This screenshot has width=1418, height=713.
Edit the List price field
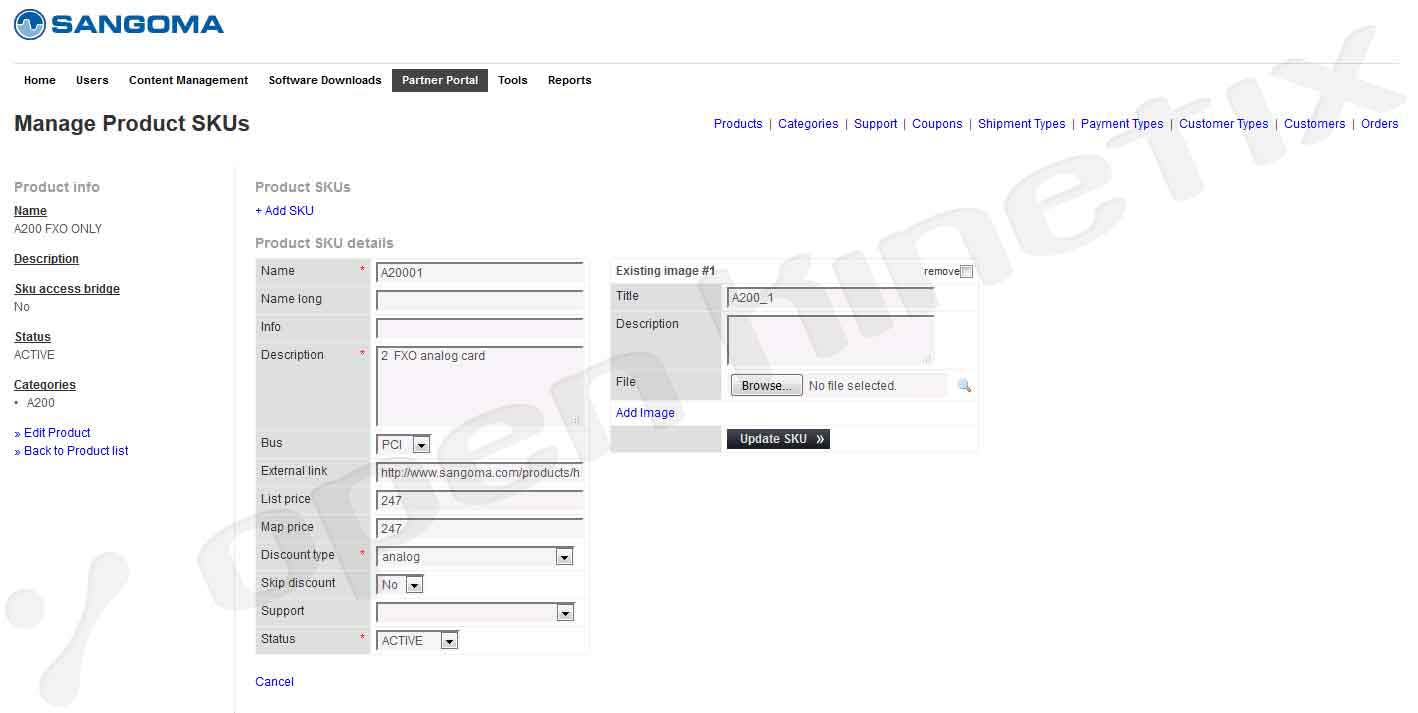click(480, 500)
